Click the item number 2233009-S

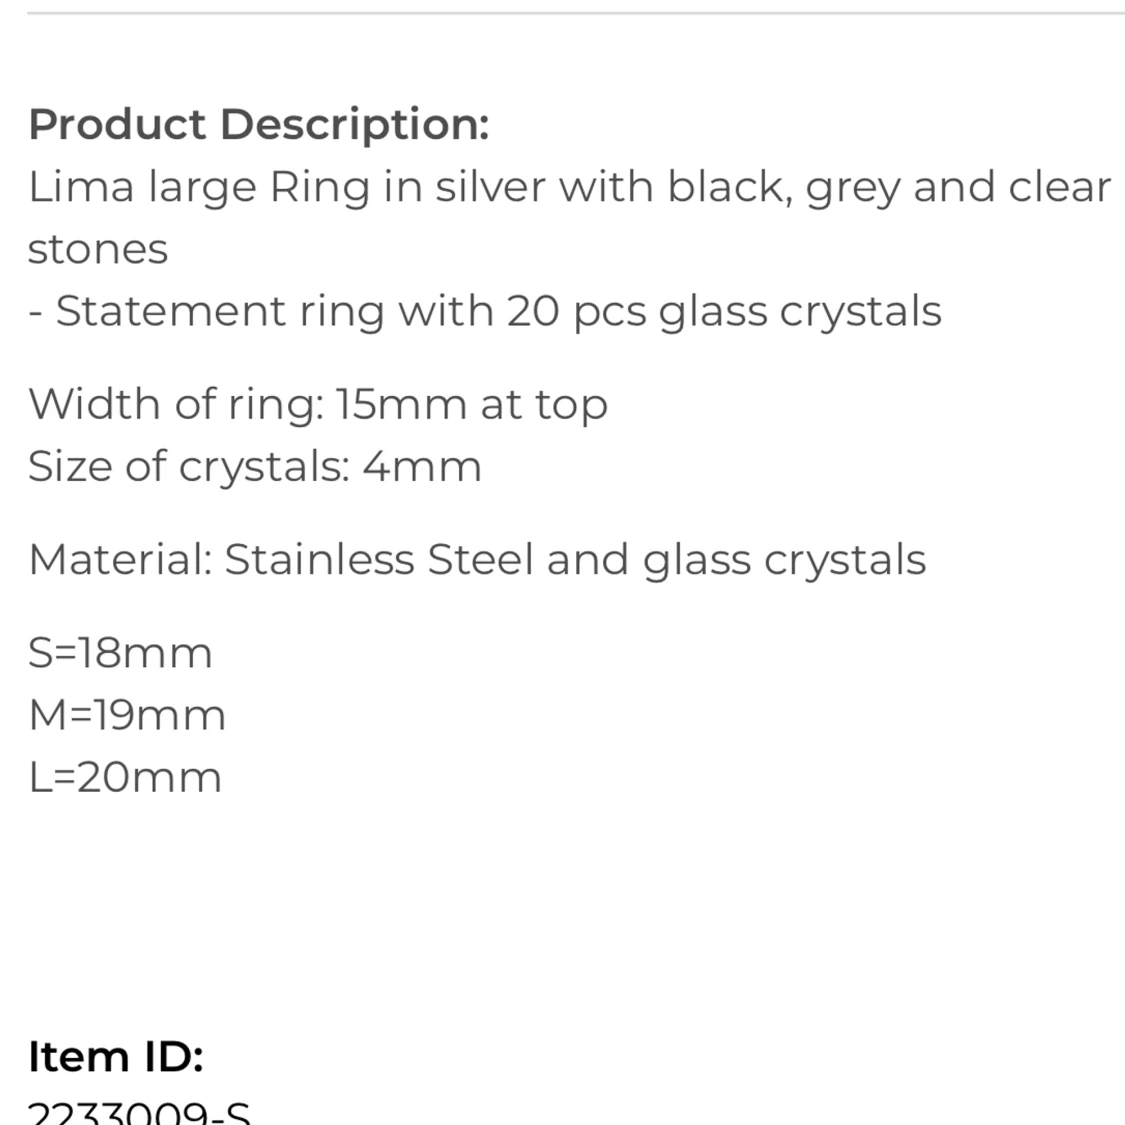(x=139, y=1114)
